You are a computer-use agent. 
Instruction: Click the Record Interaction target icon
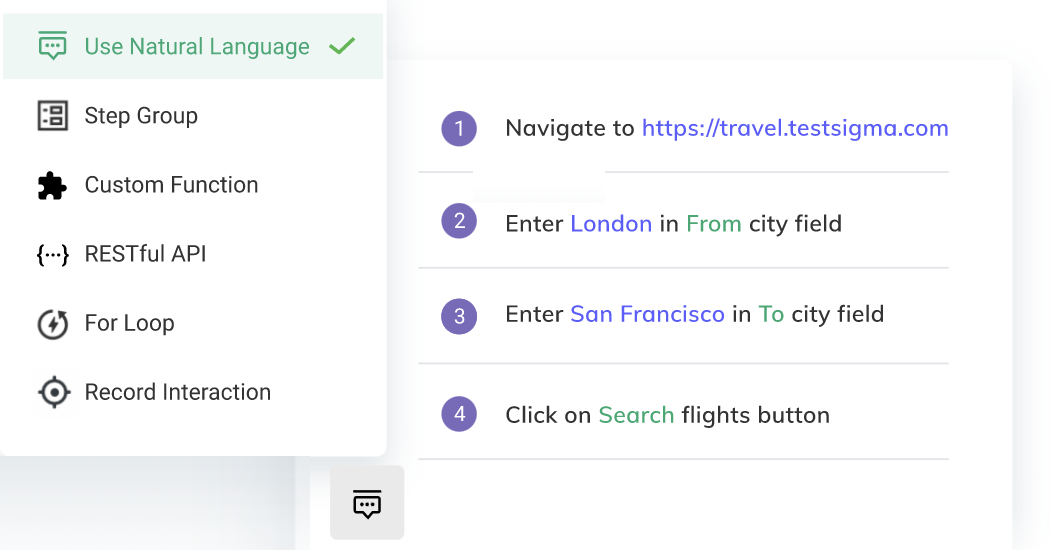coord(52,393)
